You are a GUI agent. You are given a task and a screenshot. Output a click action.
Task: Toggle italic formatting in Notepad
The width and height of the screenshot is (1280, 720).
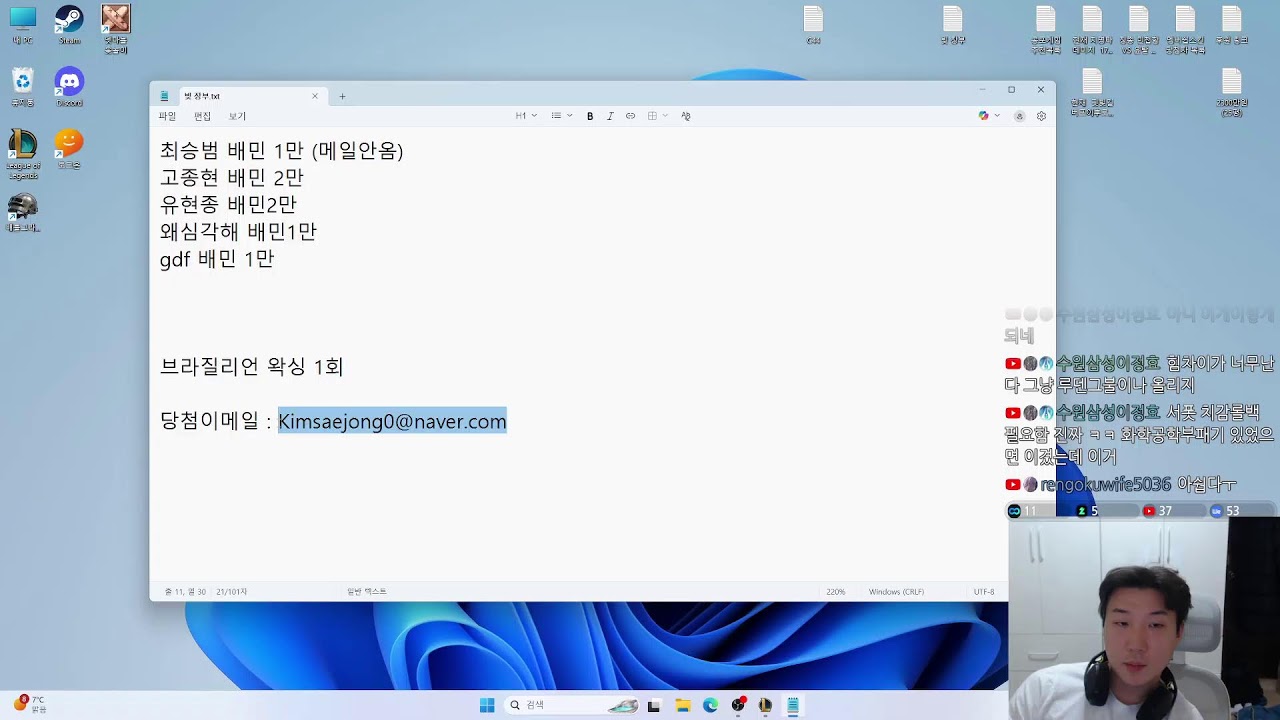[x=610, y=116]
